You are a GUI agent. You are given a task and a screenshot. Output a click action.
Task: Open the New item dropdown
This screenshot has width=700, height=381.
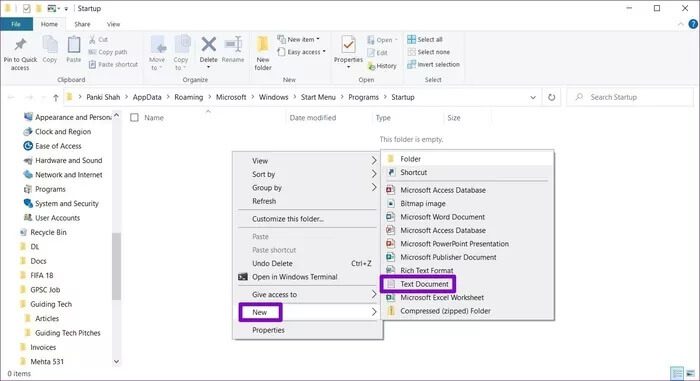coord(298,39)
